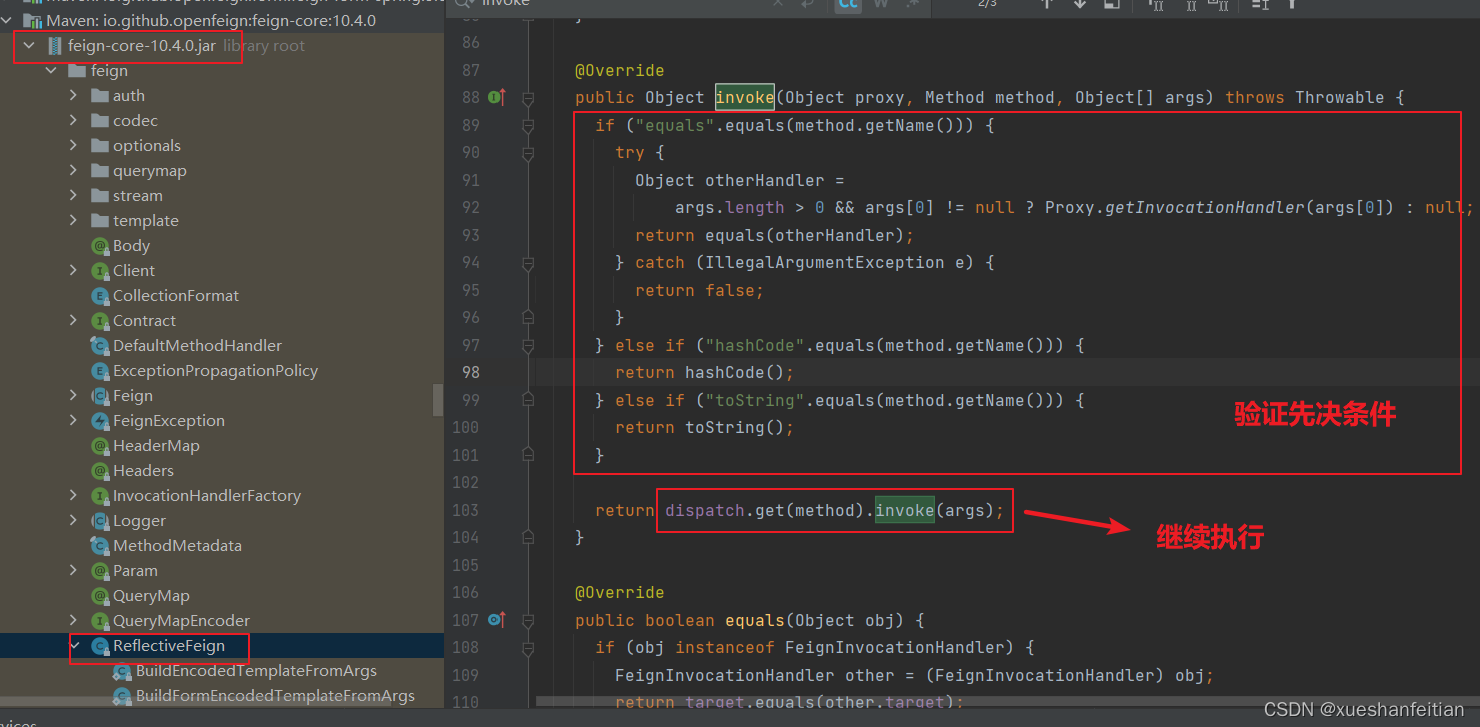The width and height of the screenshot is (1480, 727).
Task: Click dispatch.get(method) on line 103
Action: [x=765, y=510]
